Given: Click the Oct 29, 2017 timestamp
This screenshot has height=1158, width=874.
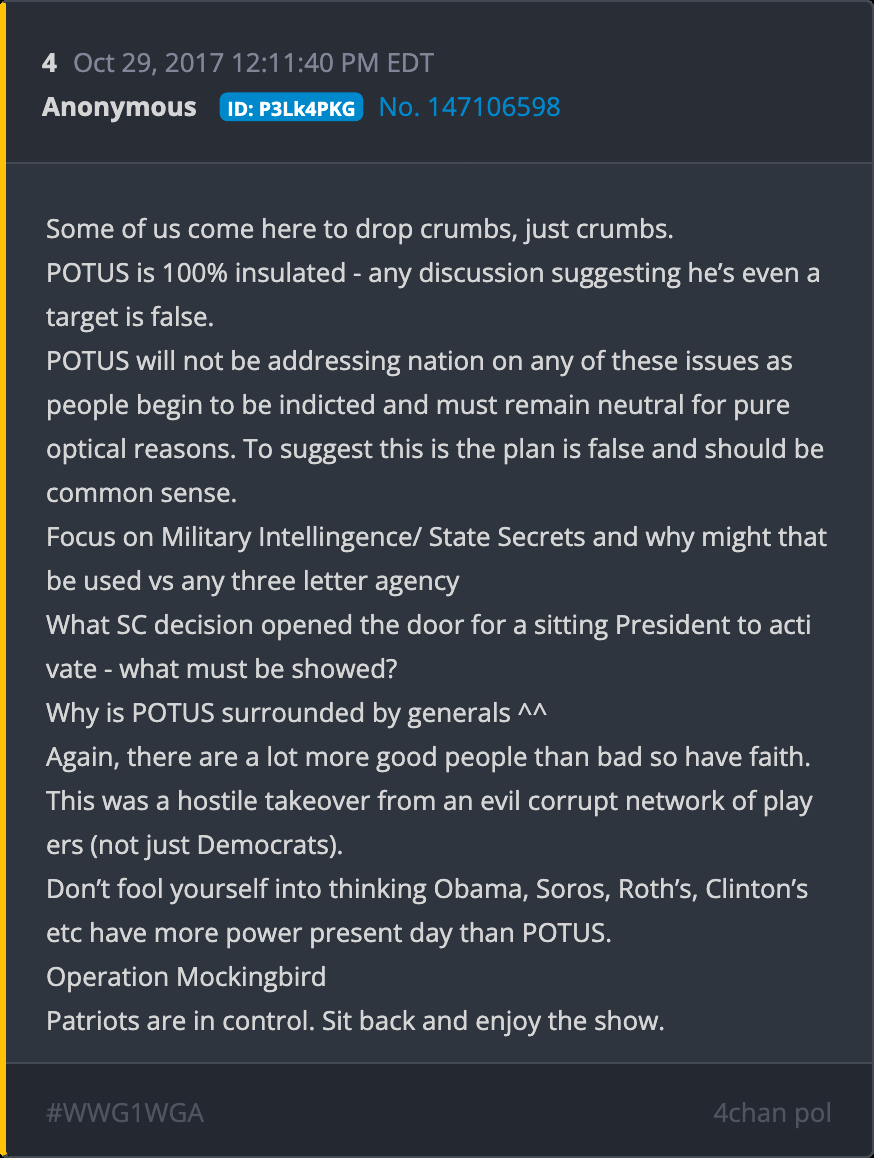Looking at the screenshot, I should tap(253, 63).
